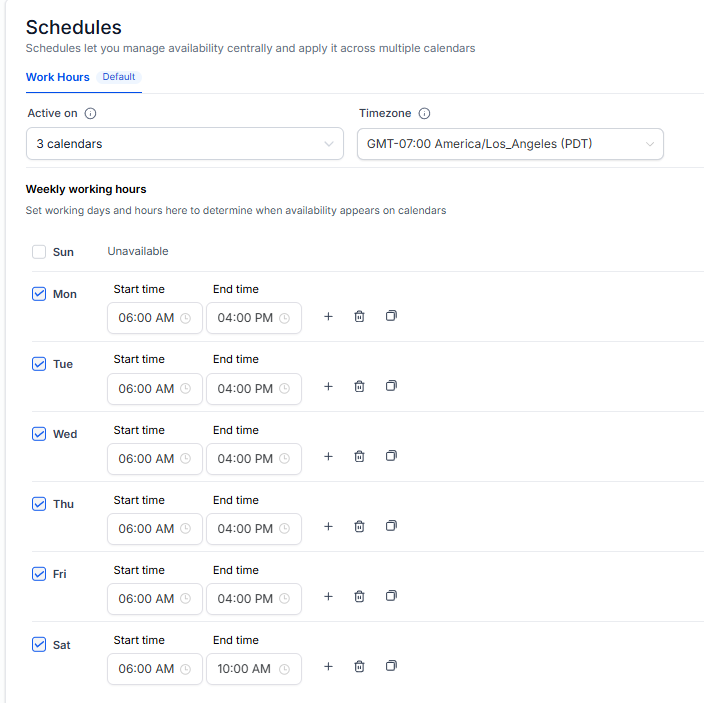Screen dimensions: 704x703
Task: Click the Default badge on Work Hours
Action: [119, 77]
